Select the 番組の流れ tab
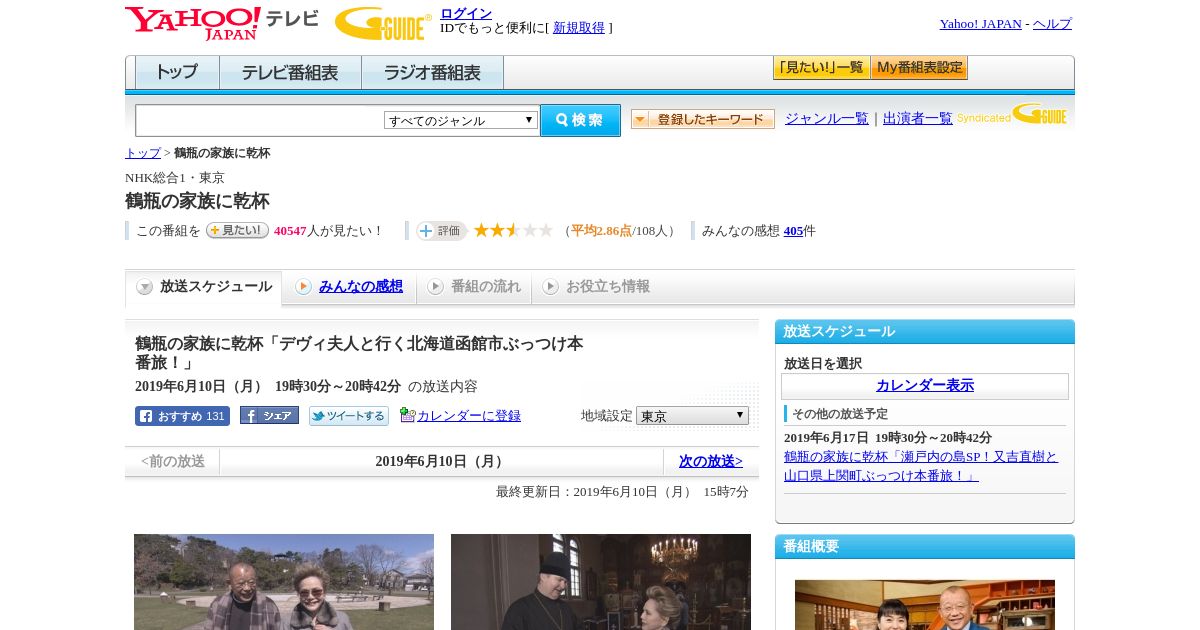1200x630 pixels. [474, 287]
